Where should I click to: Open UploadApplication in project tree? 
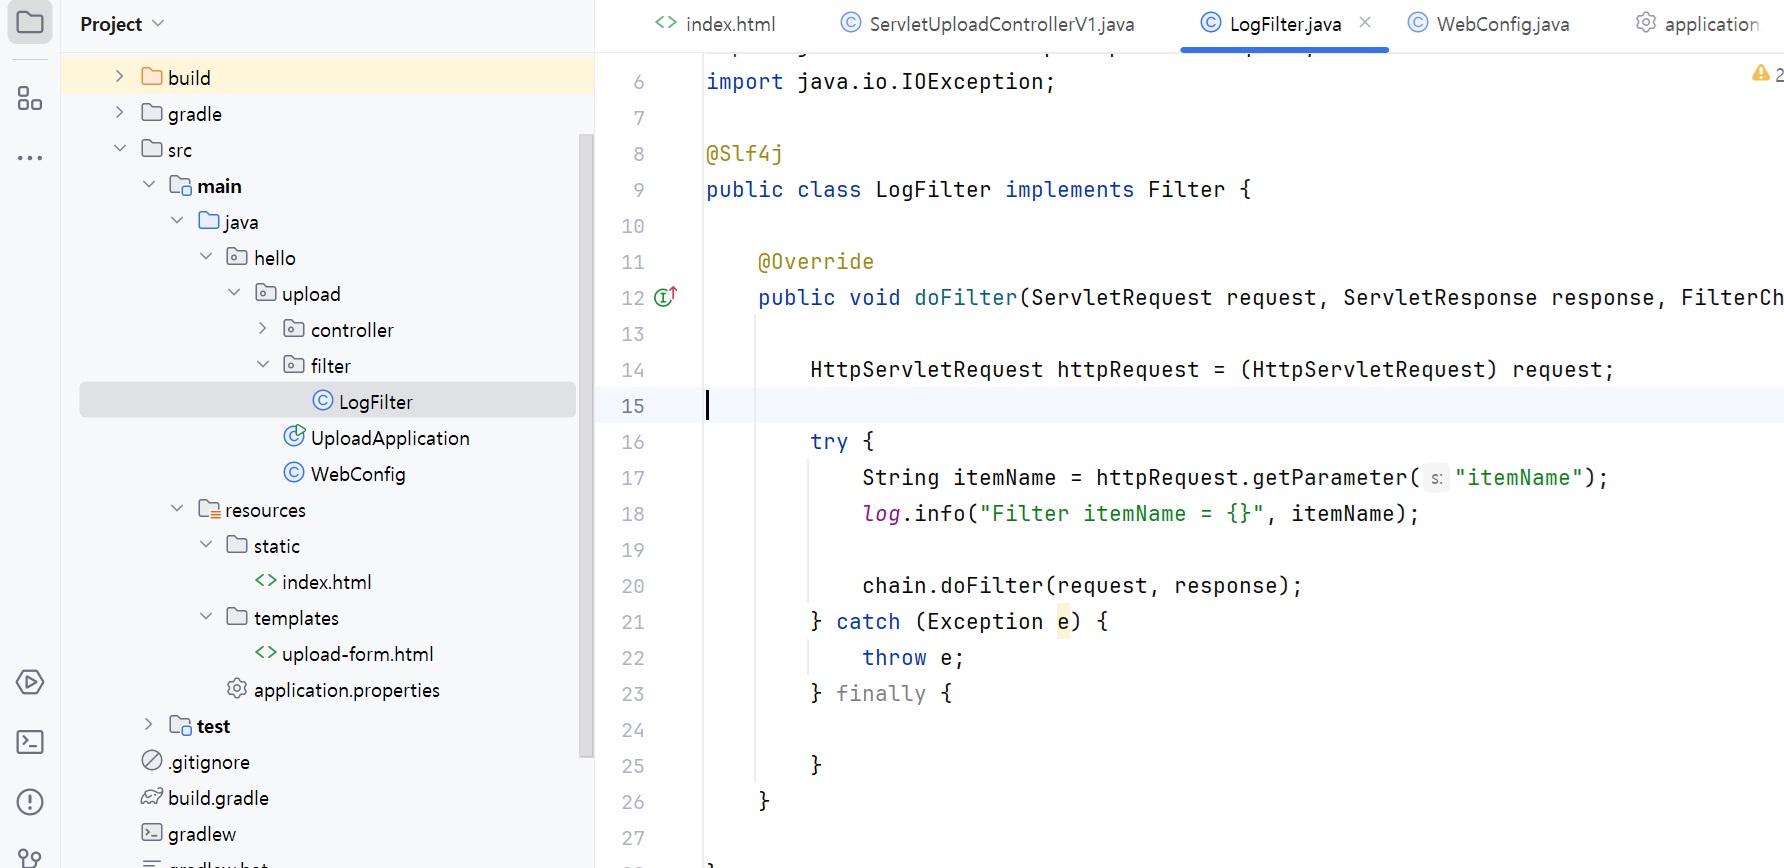[x=390, y=438]
